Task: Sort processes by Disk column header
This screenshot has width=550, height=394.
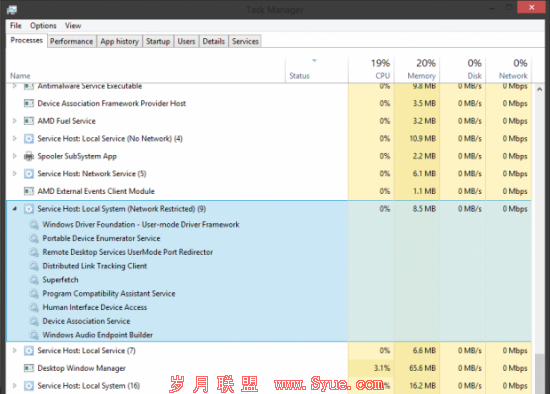Action: tap(462, 70)
